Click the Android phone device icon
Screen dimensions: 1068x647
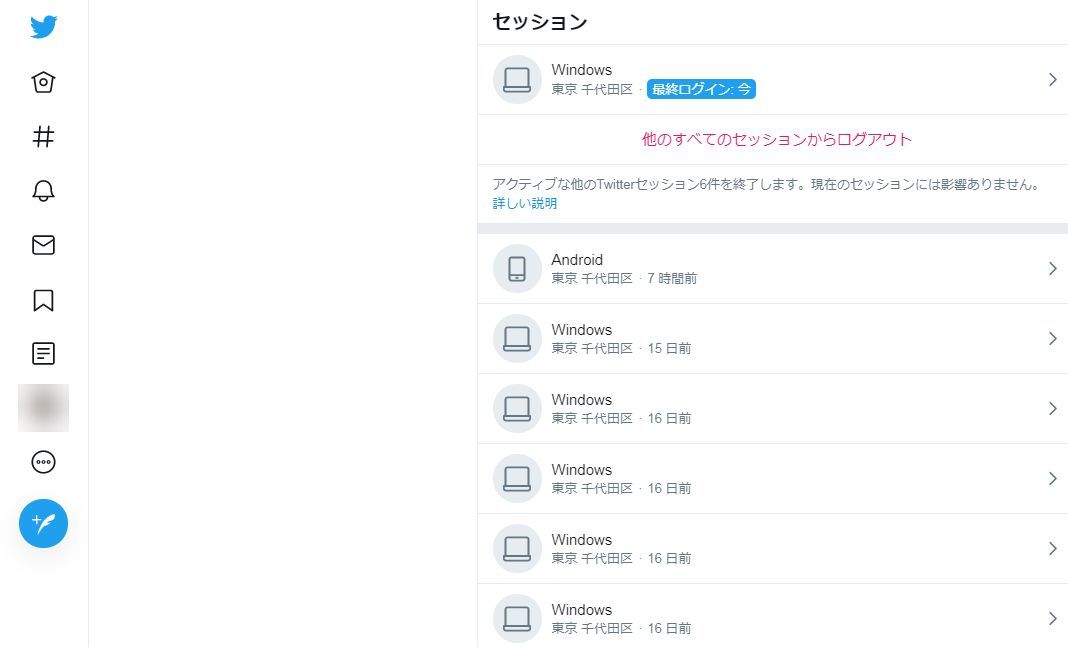click(517, 269)
